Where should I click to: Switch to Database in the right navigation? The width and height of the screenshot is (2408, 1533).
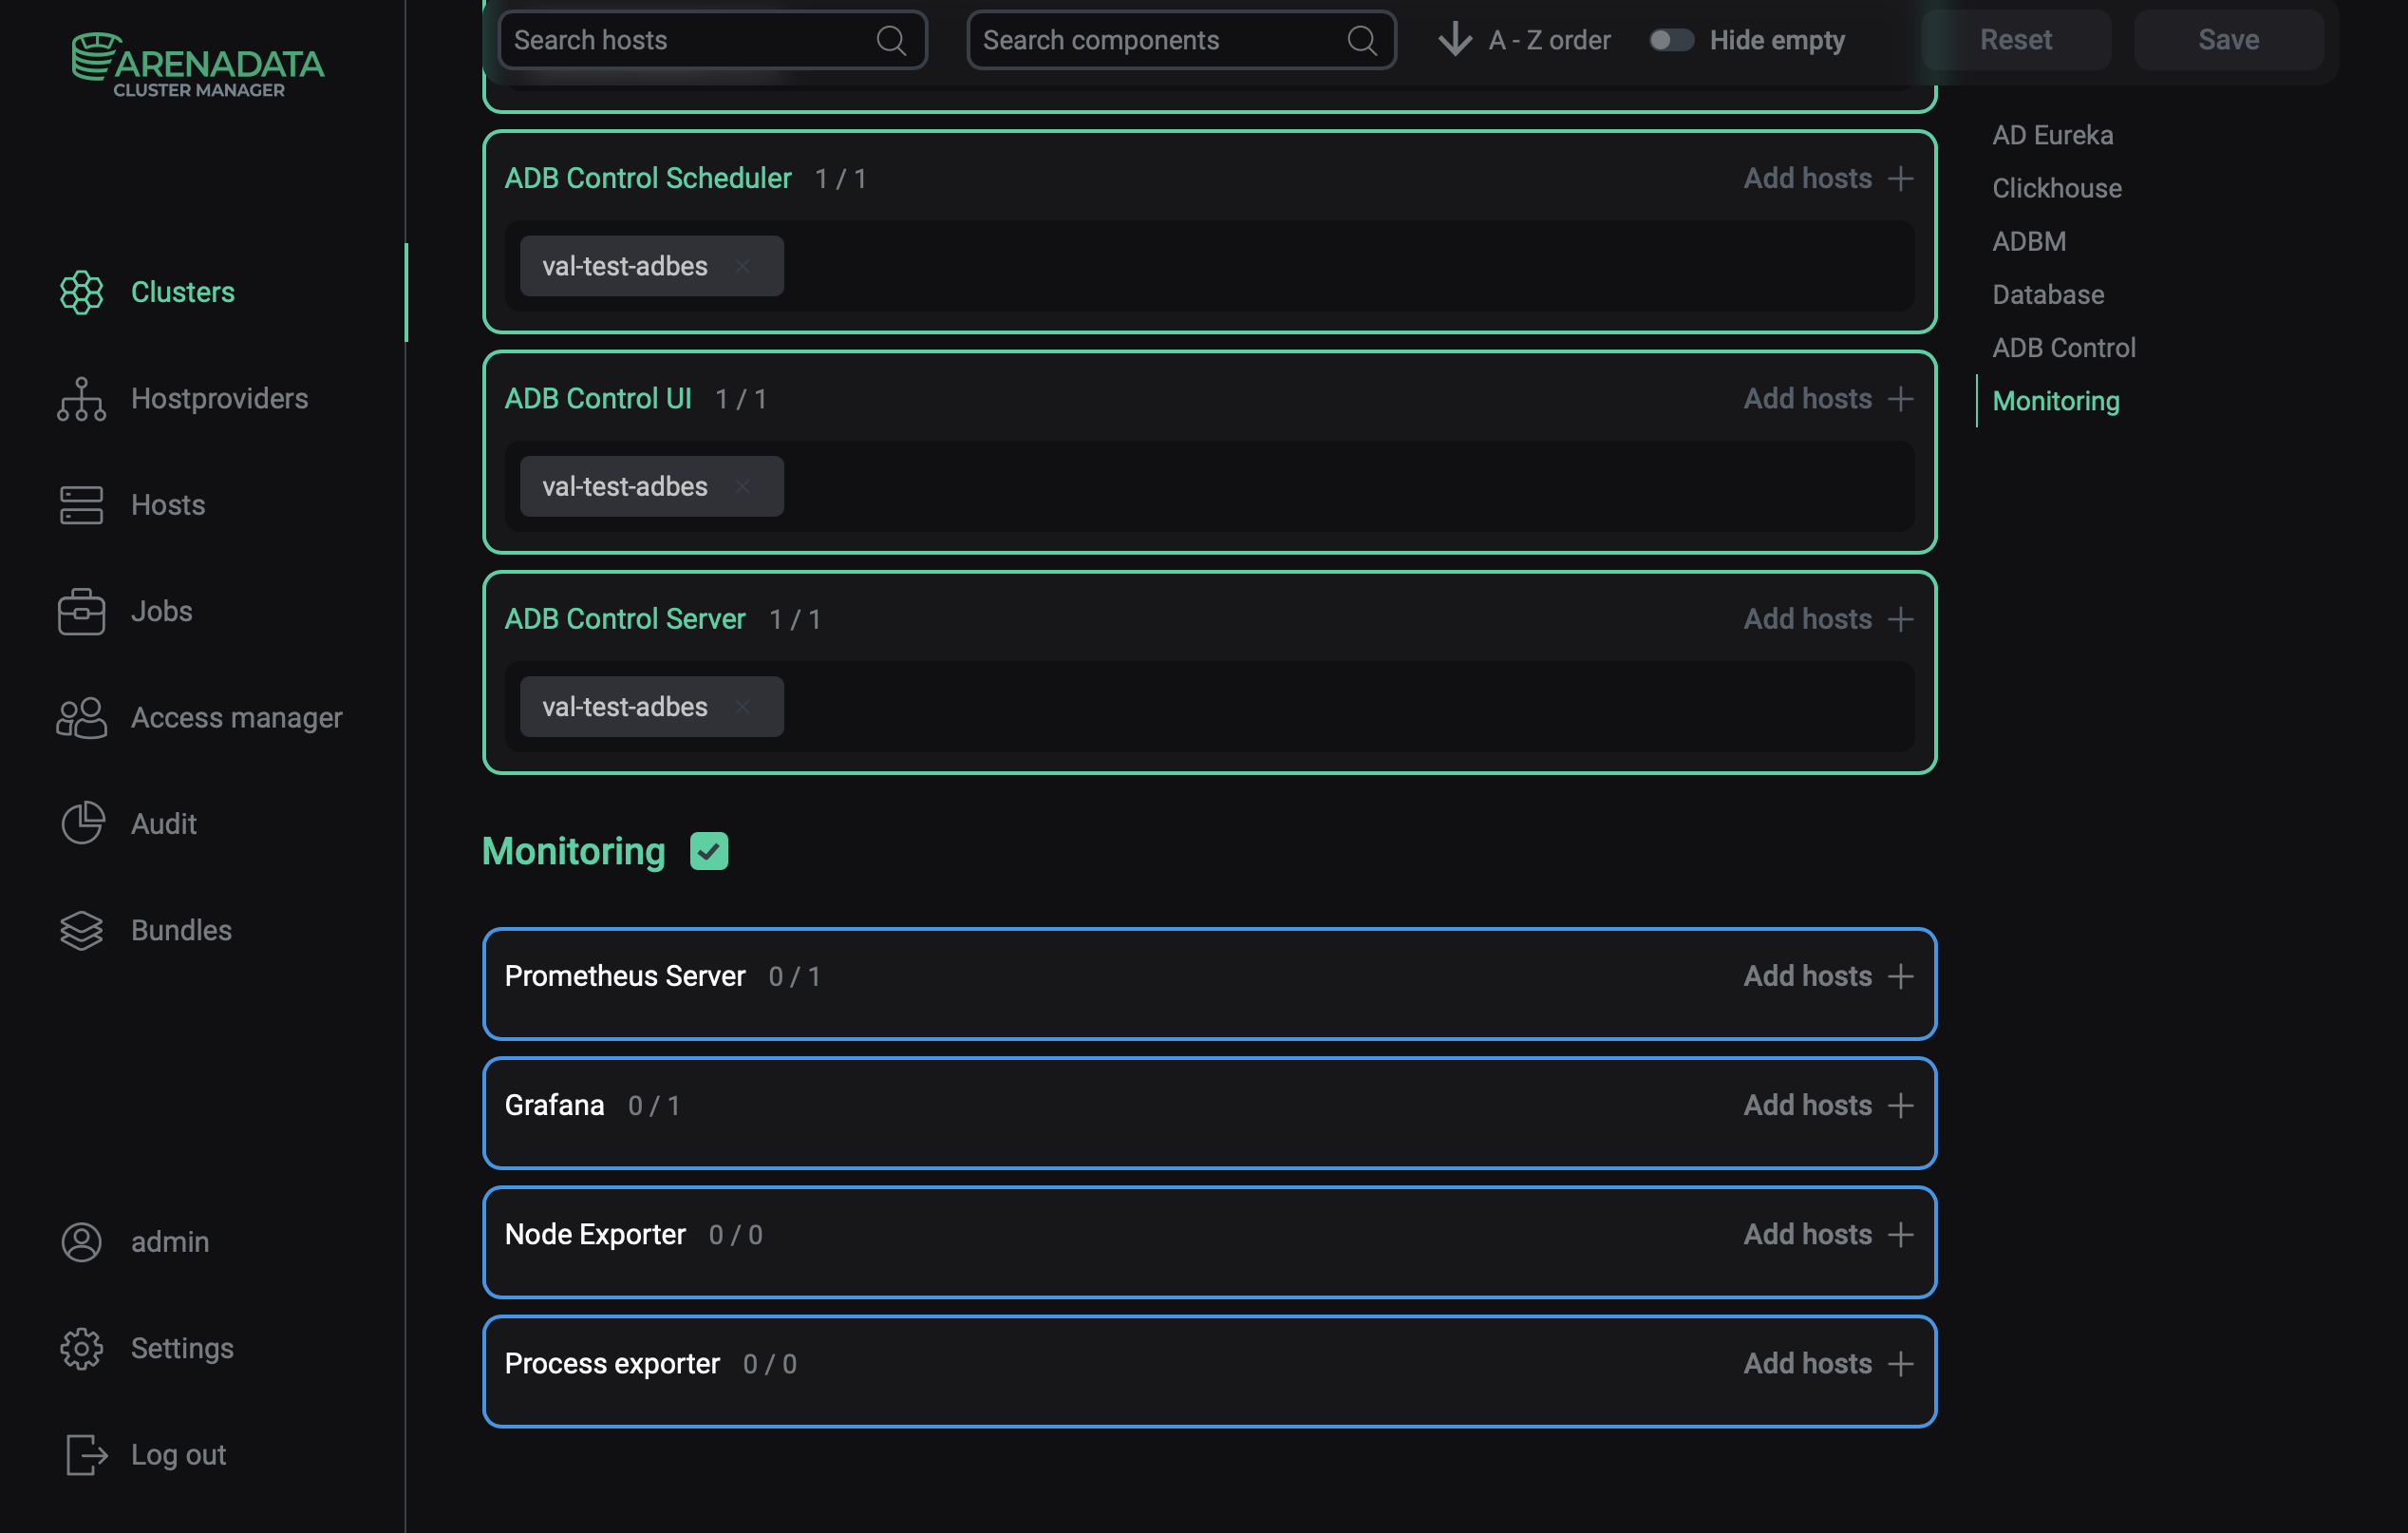coord(2047,294)
